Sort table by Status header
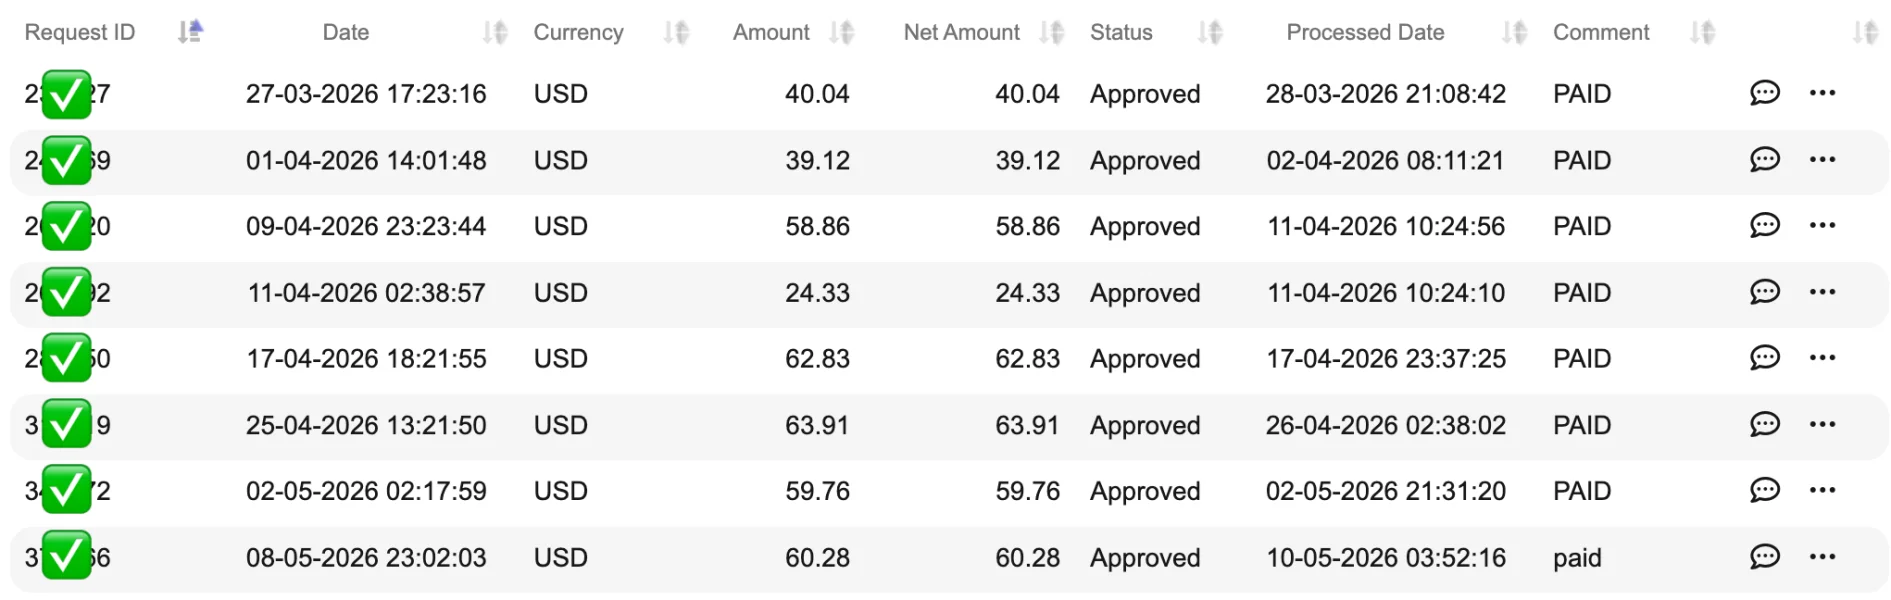1891x600 pixels. pos(1210,32)
